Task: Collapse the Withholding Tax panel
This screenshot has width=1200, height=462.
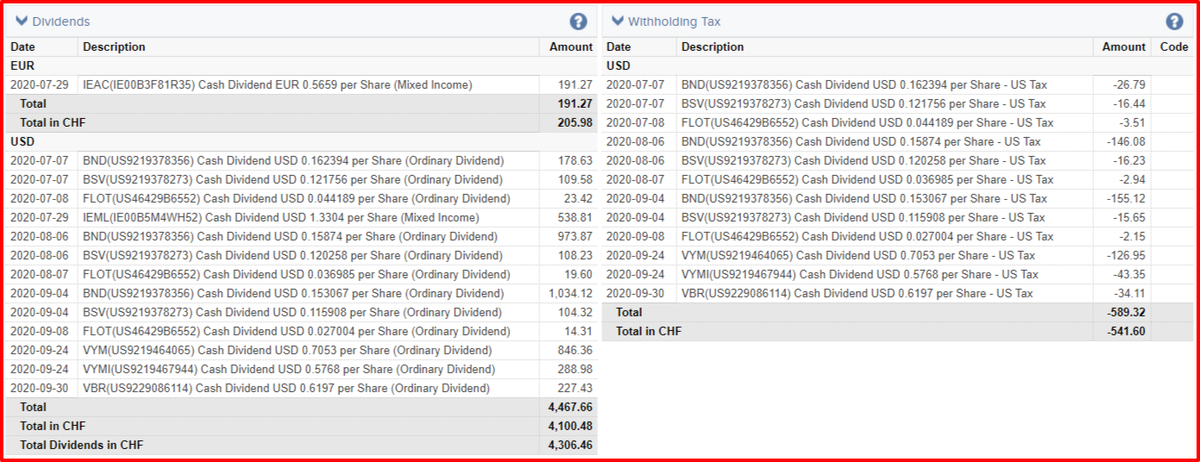Action: [617, 21]
